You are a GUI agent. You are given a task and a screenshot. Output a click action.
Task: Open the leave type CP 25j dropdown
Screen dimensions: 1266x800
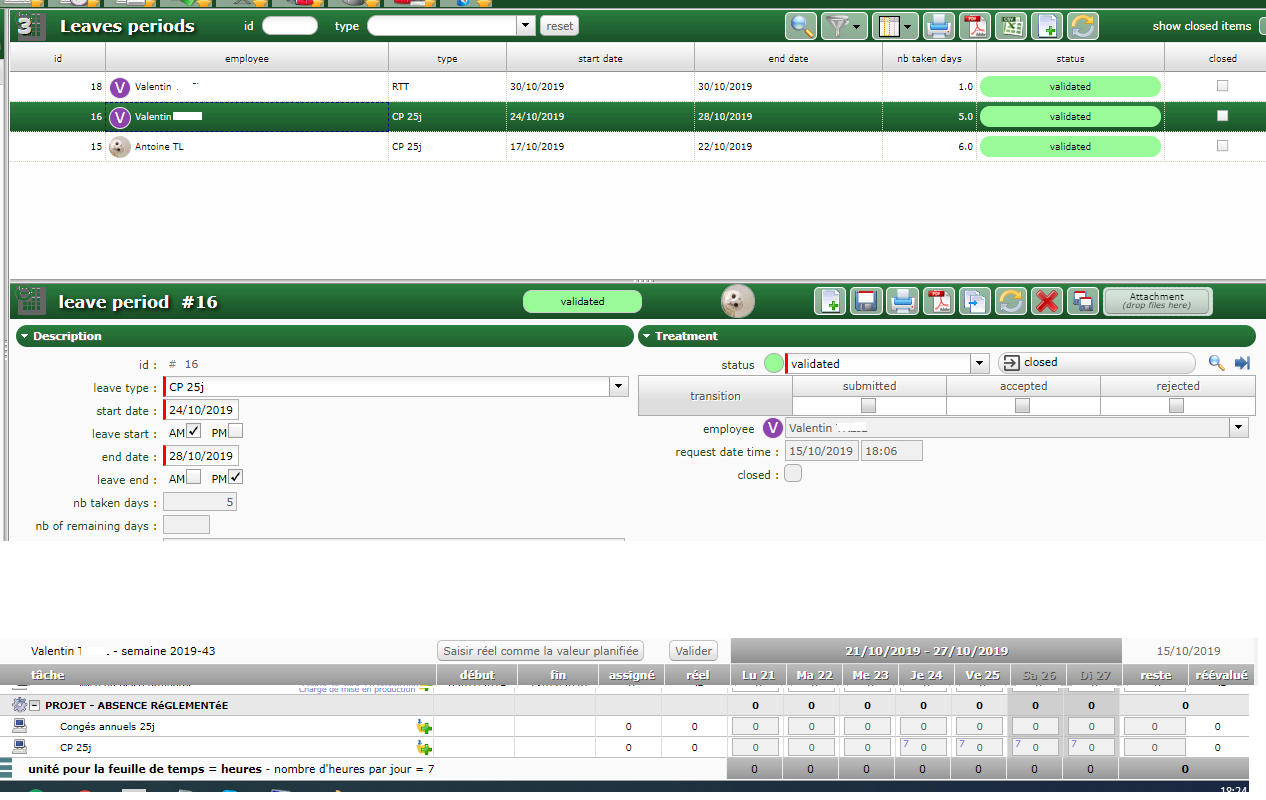619,387
